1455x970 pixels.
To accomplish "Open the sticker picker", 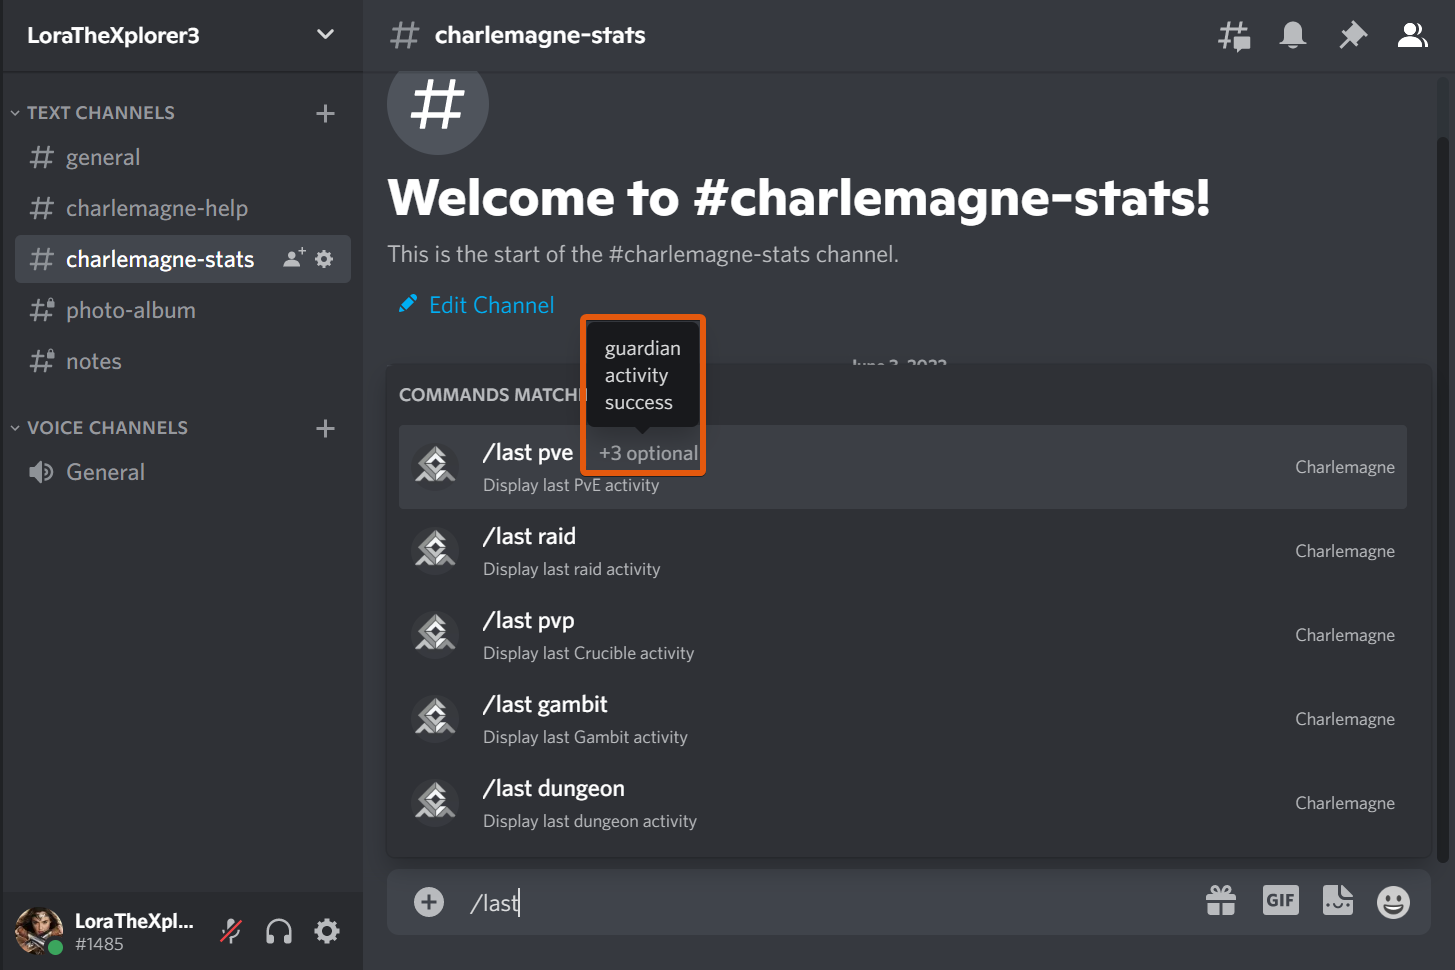I will 1338,900.
